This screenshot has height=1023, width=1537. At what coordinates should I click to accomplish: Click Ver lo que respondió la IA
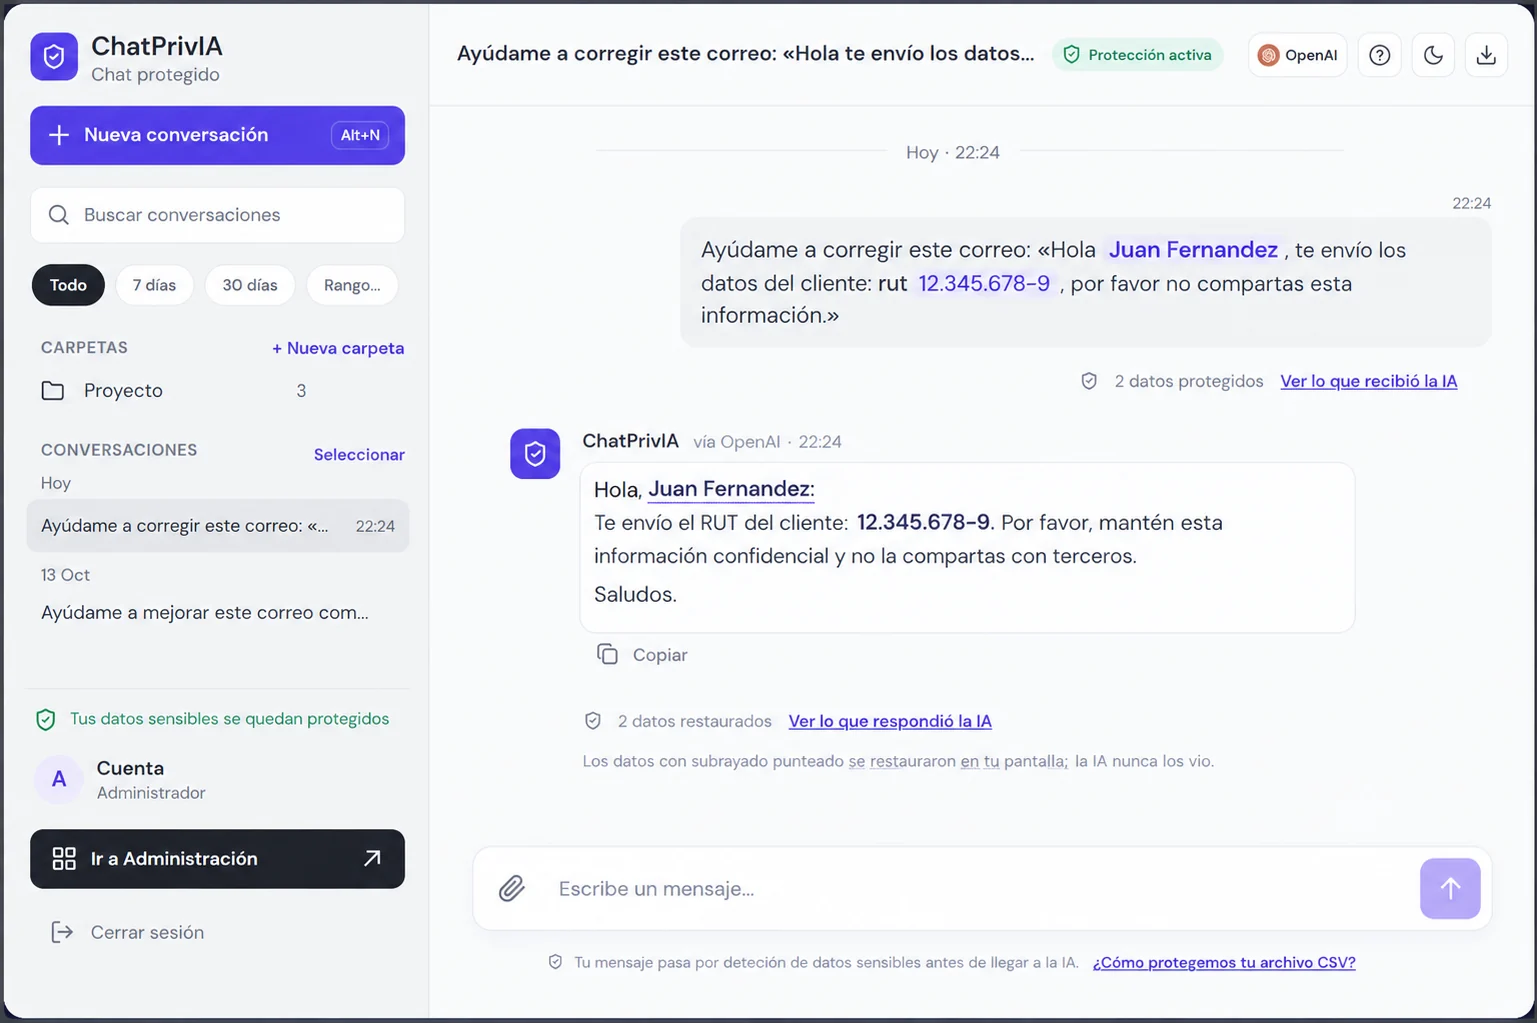tap(890, 721)
